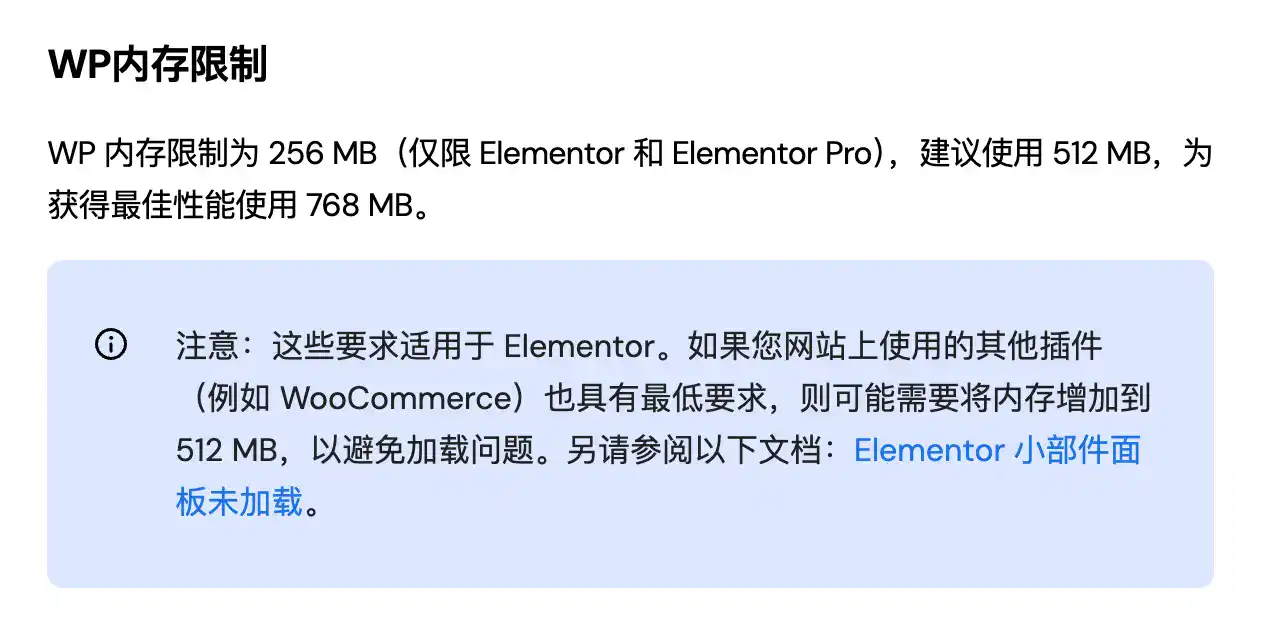Click the WP 内存限制为 text opening the paragraph
Screen dimensions: 1276x634
coord(153,154)
